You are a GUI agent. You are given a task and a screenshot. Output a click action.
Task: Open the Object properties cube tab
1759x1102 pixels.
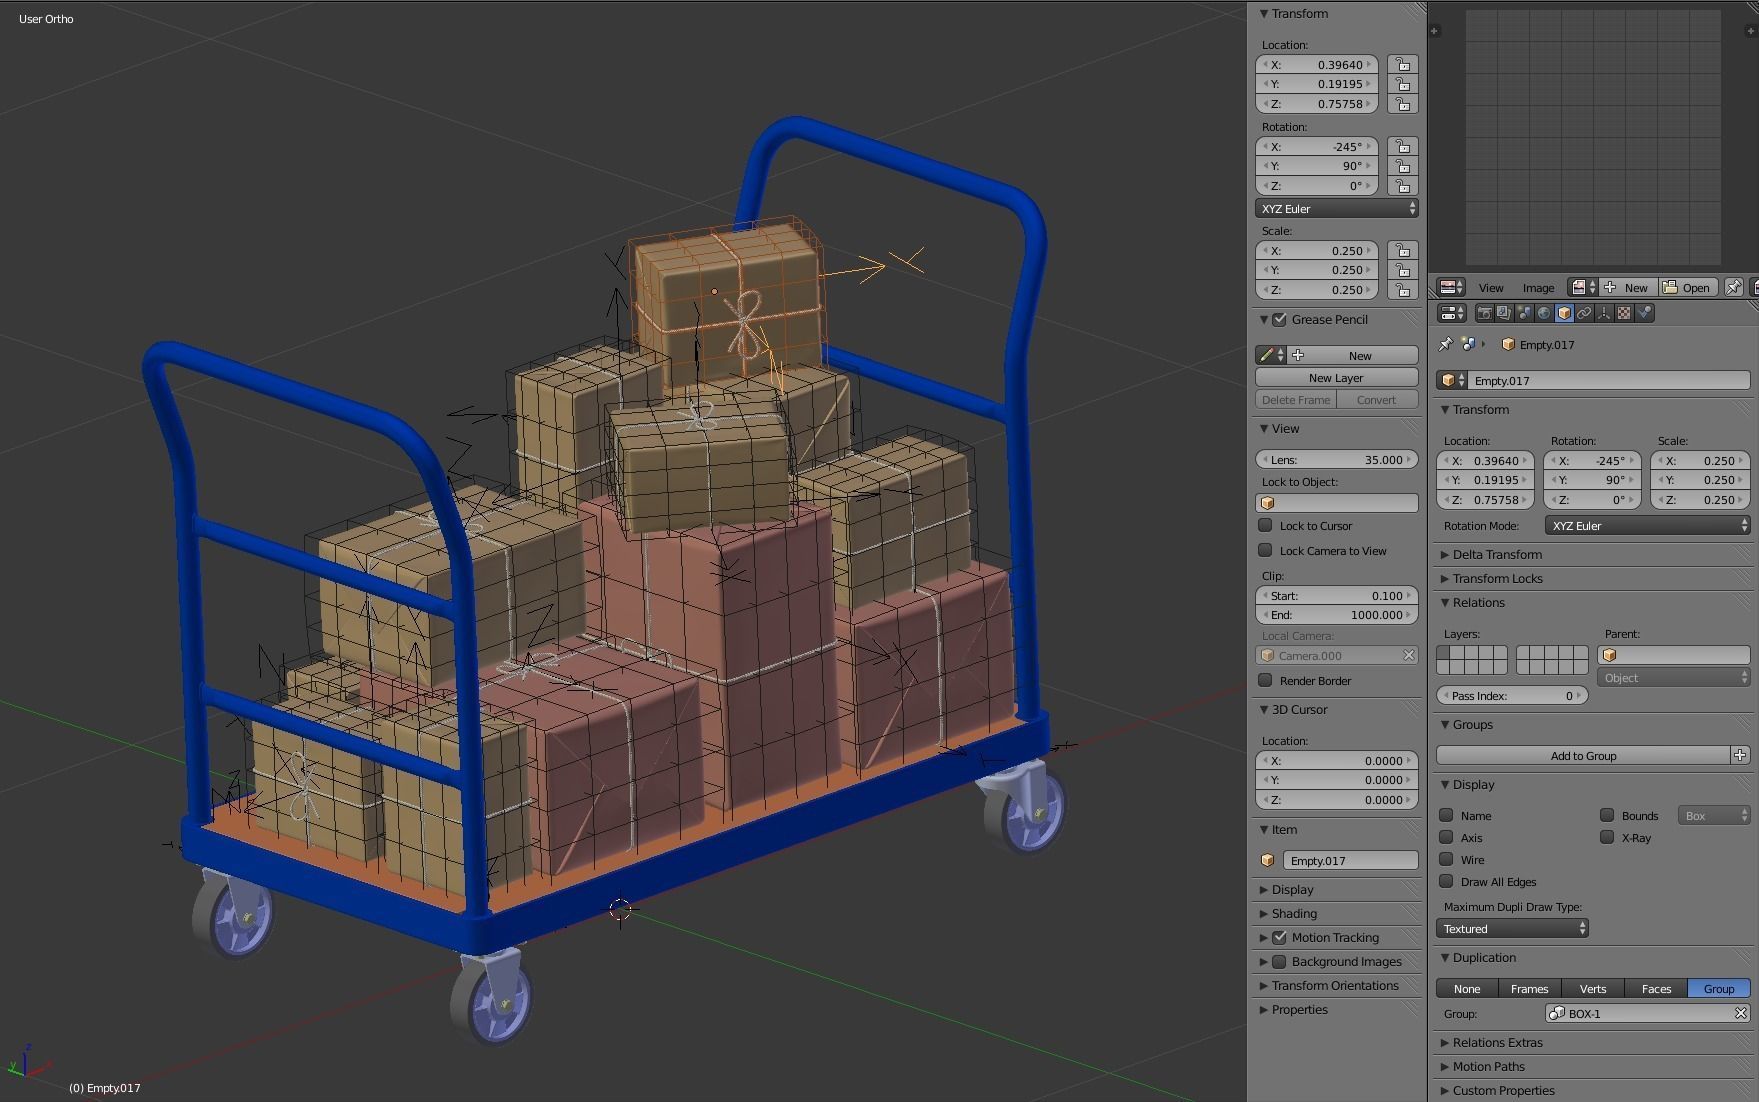click(x=1564, y=313)
